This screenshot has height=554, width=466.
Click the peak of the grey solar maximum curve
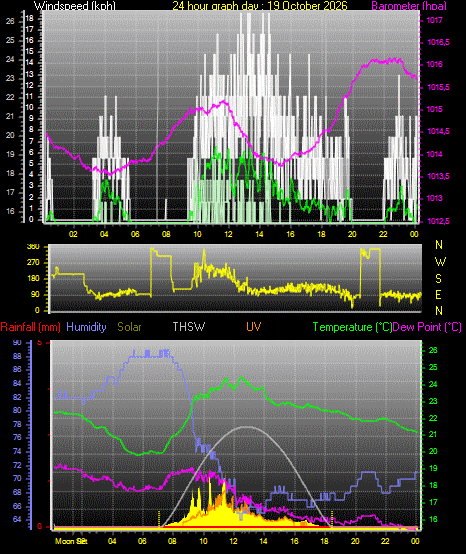point(247,427)
